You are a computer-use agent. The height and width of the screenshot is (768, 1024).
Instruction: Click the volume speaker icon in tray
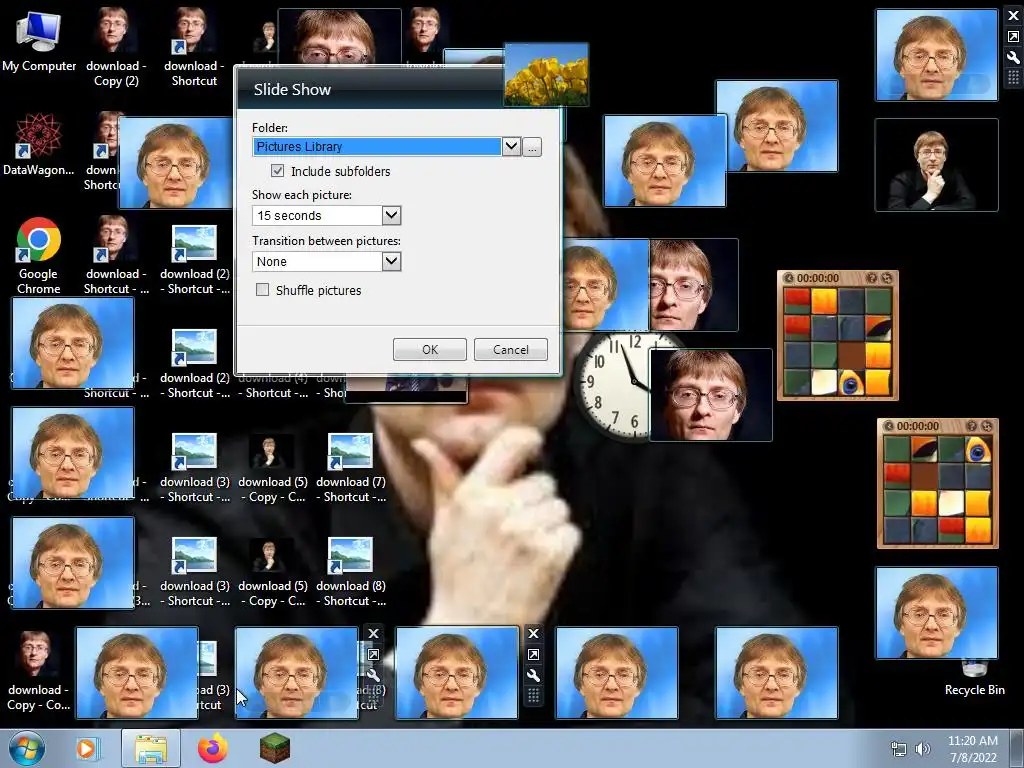pos(922,749)
